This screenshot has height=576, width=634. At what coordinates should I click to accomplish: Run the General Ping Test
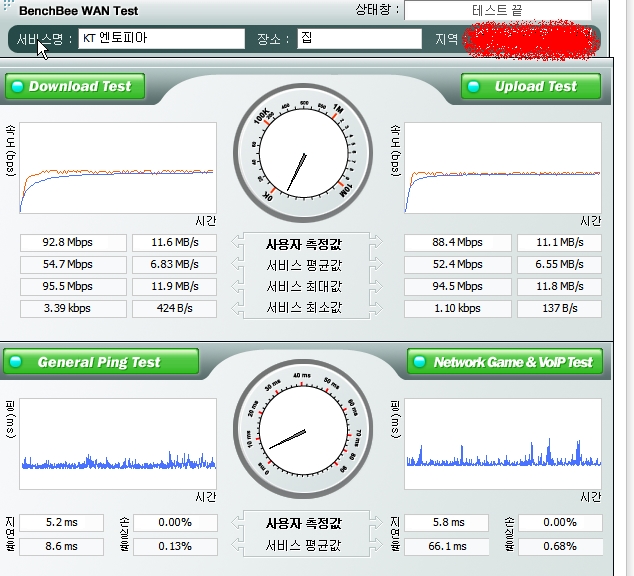(x=101, y=361)
